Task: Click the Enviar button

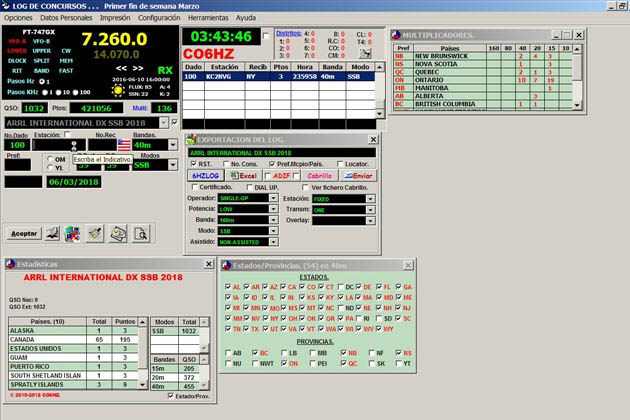Action: 358,176
